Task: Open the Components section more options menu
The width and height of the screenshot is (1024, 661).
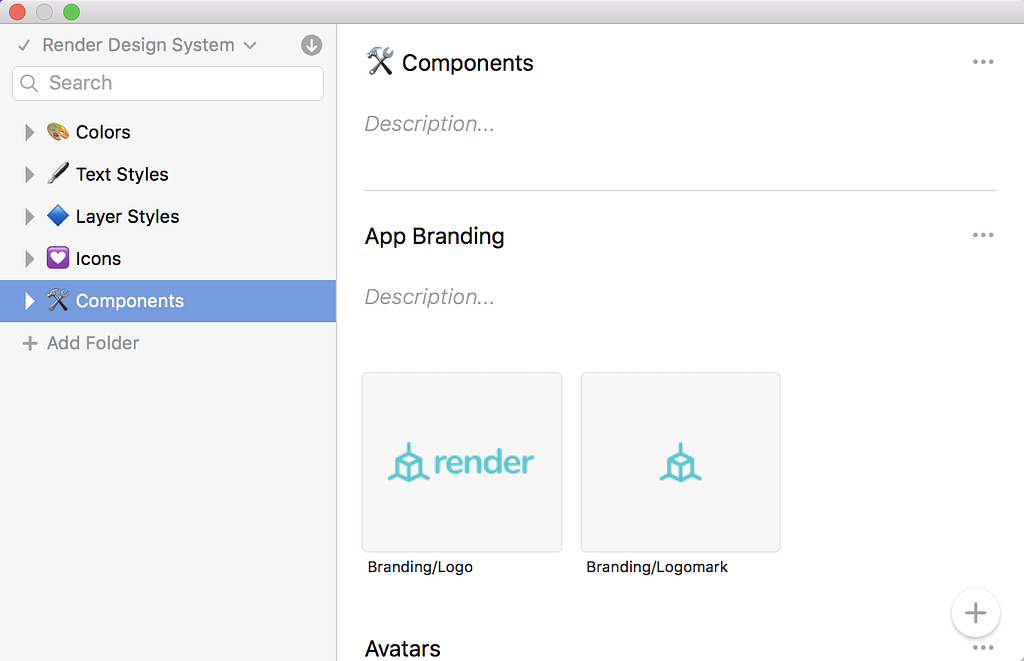Action: [983, 62]
